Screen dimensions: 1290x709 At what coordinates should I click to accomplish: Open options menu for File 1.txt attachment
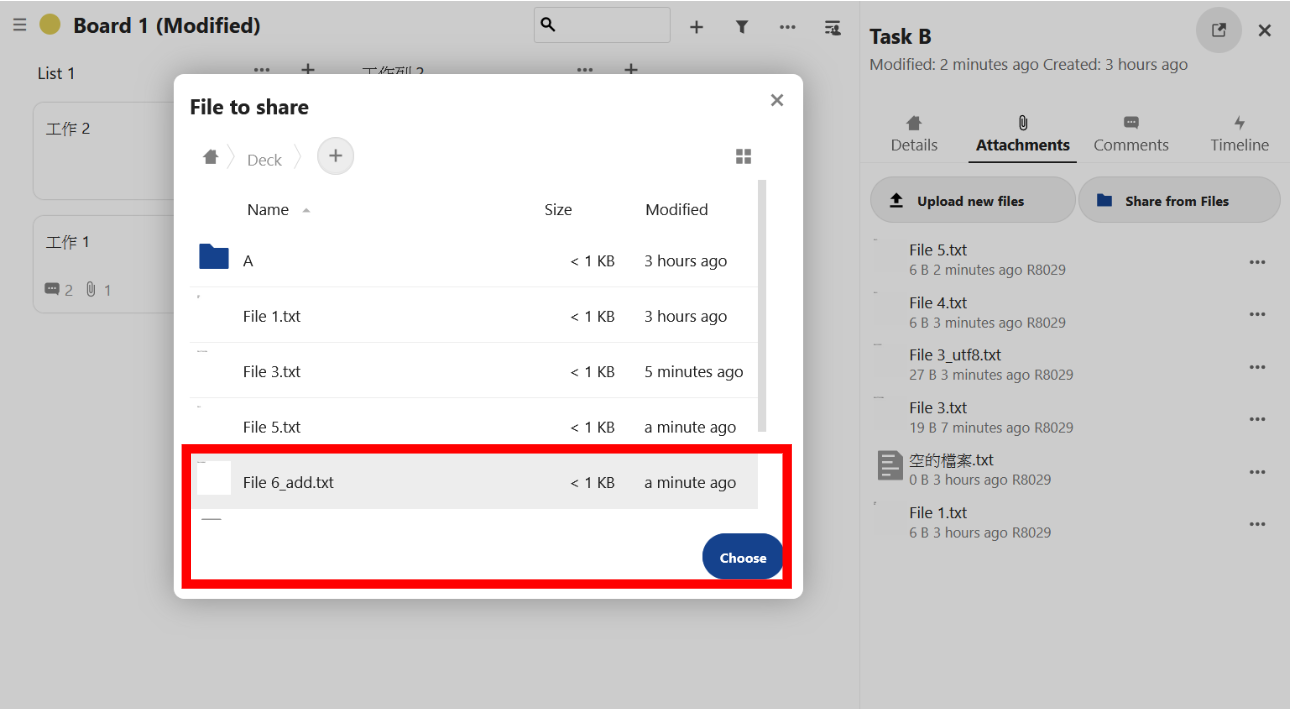point(1257,523)
